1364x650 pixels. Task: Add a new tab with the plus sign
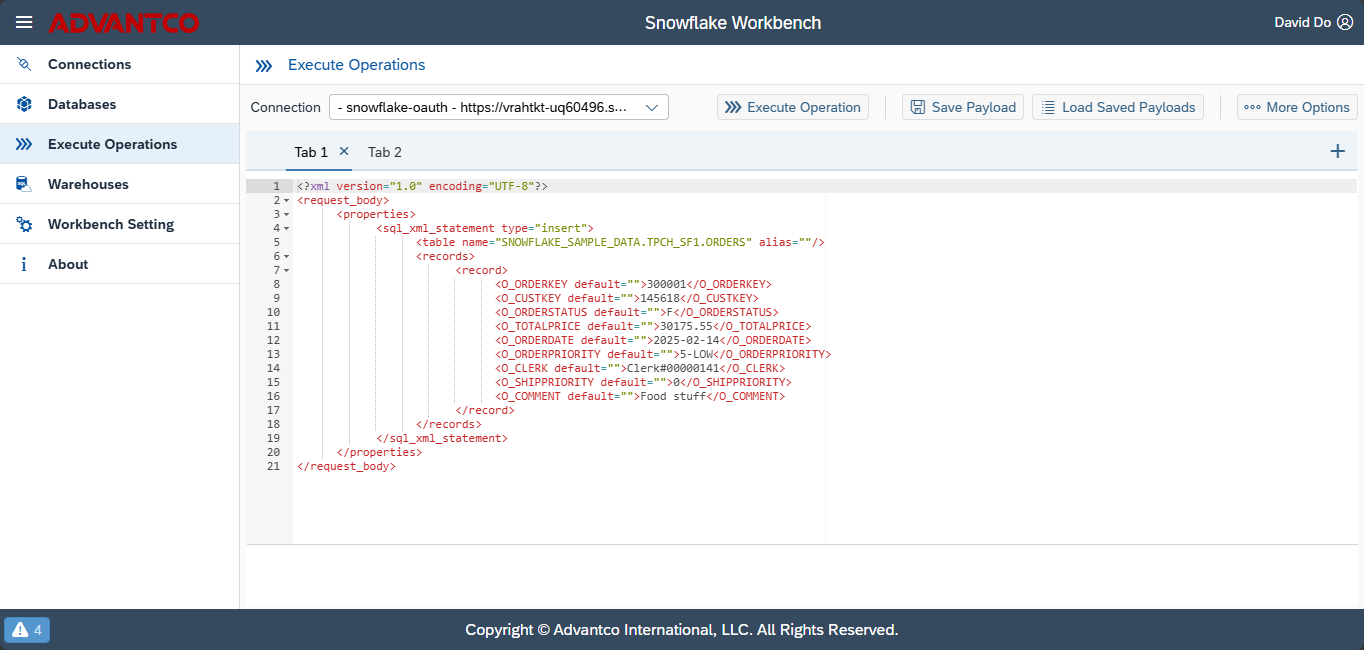tap(1337, 151)
